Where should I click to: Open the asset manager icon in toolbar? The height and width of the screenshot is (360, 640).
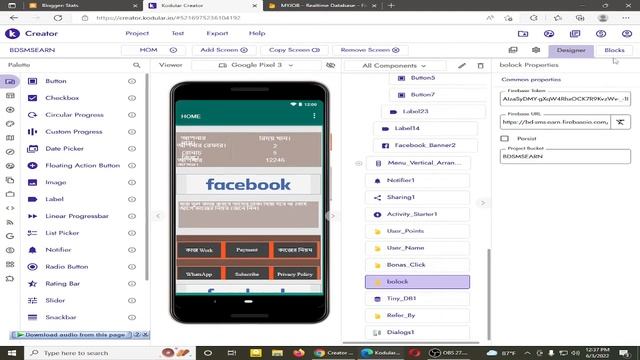click(513, 50)
